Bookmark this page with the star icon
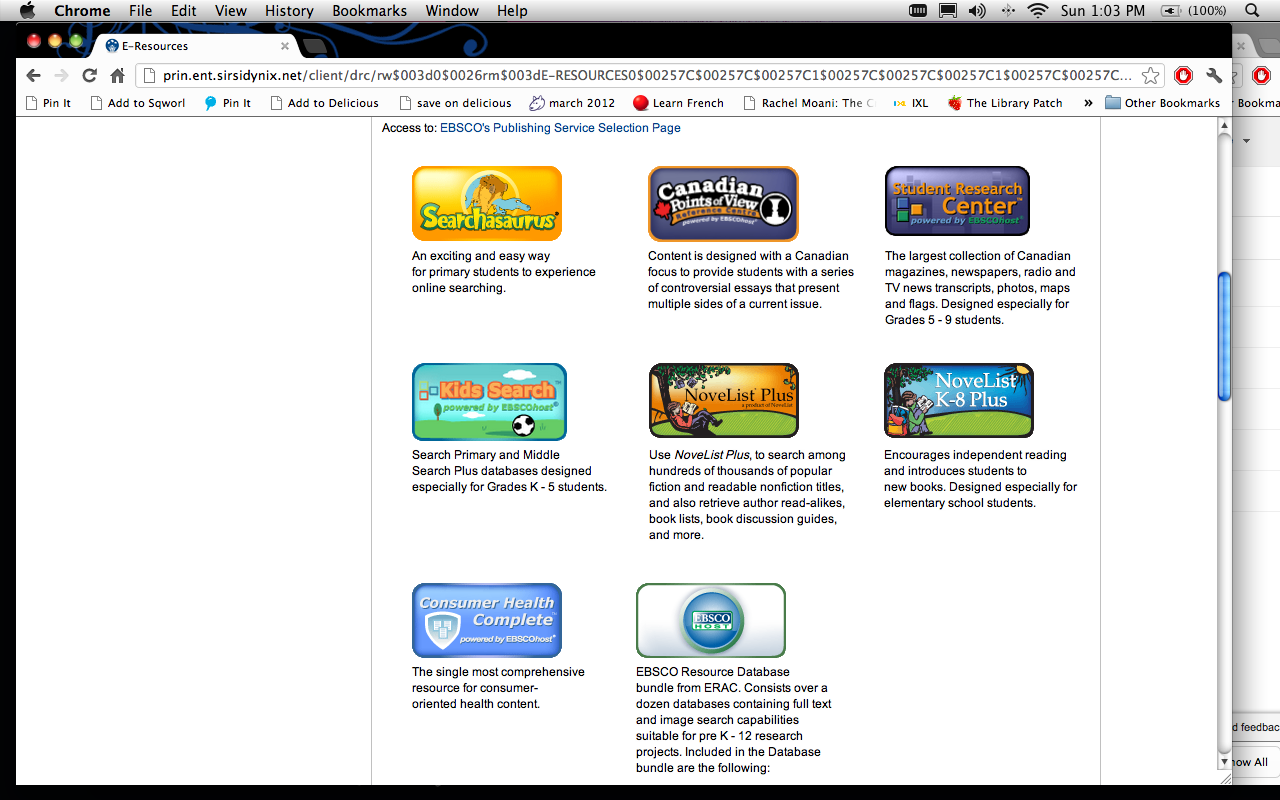This screenshot has height=800, width=1280. (x=1150, y=74)
